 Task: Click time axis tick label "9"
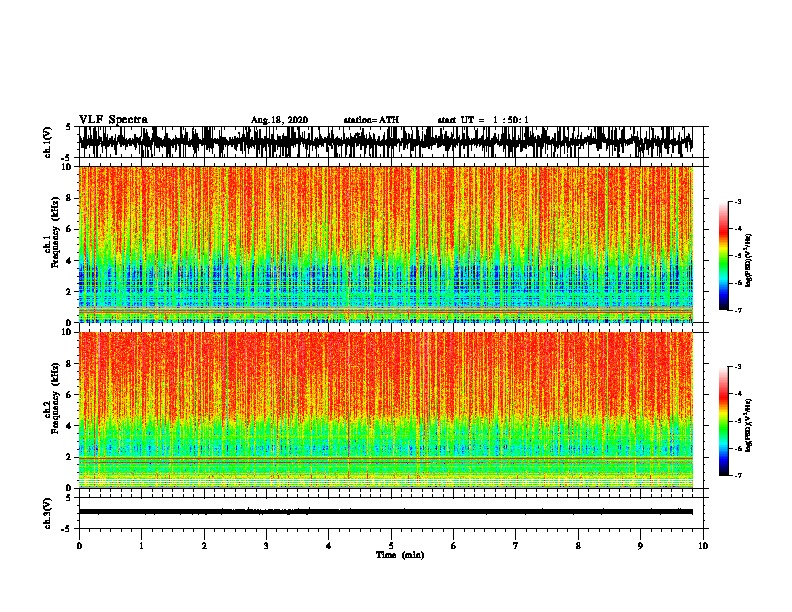640,546
